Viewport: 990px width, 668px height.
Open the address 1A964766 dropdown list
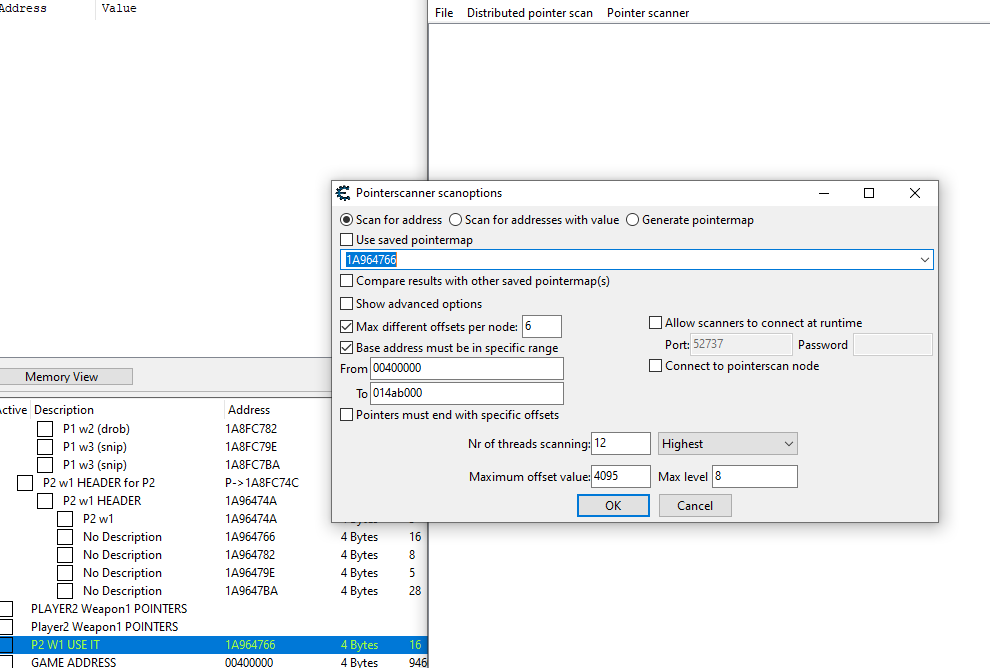923,260
